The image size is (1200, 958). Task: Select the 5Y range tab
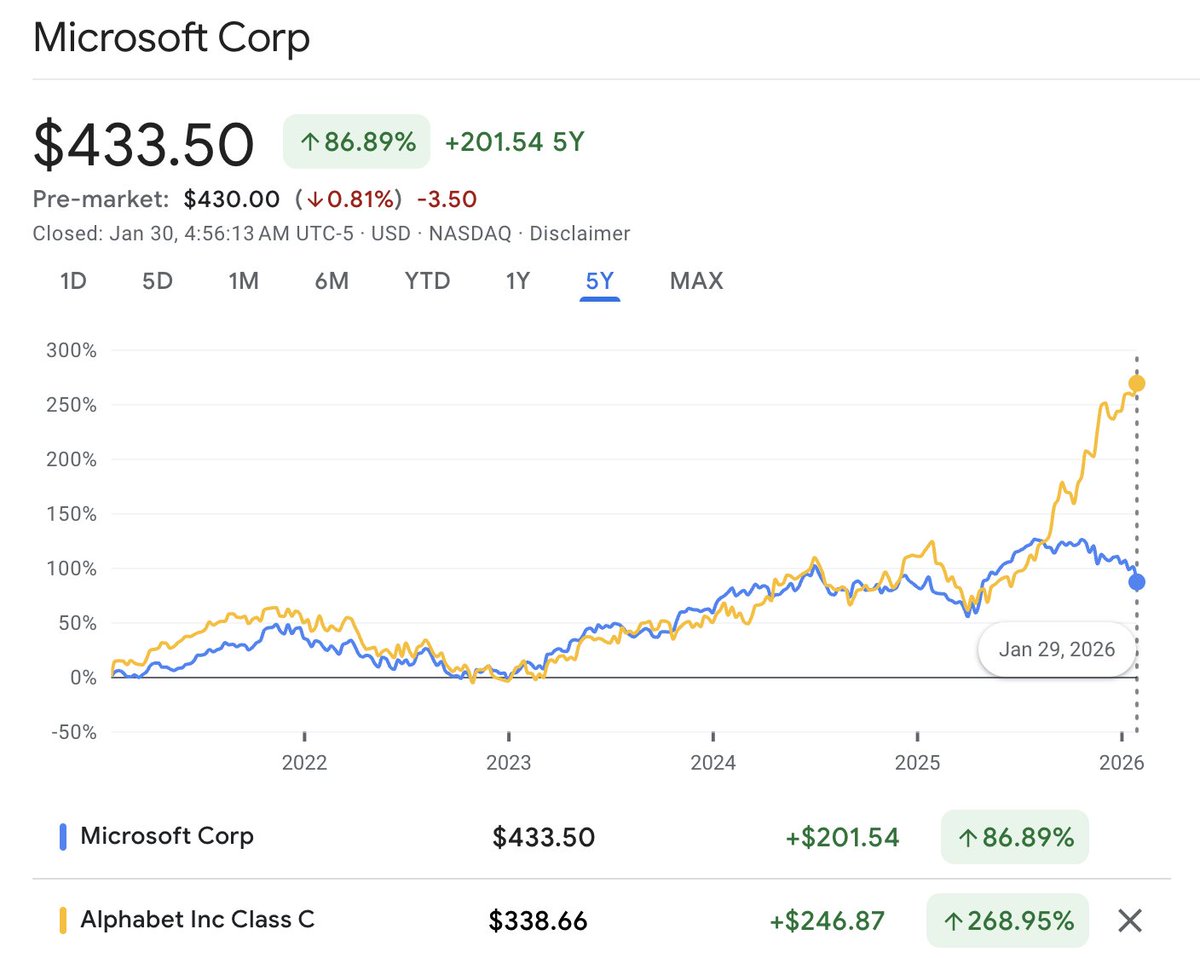tap(600, 281)
